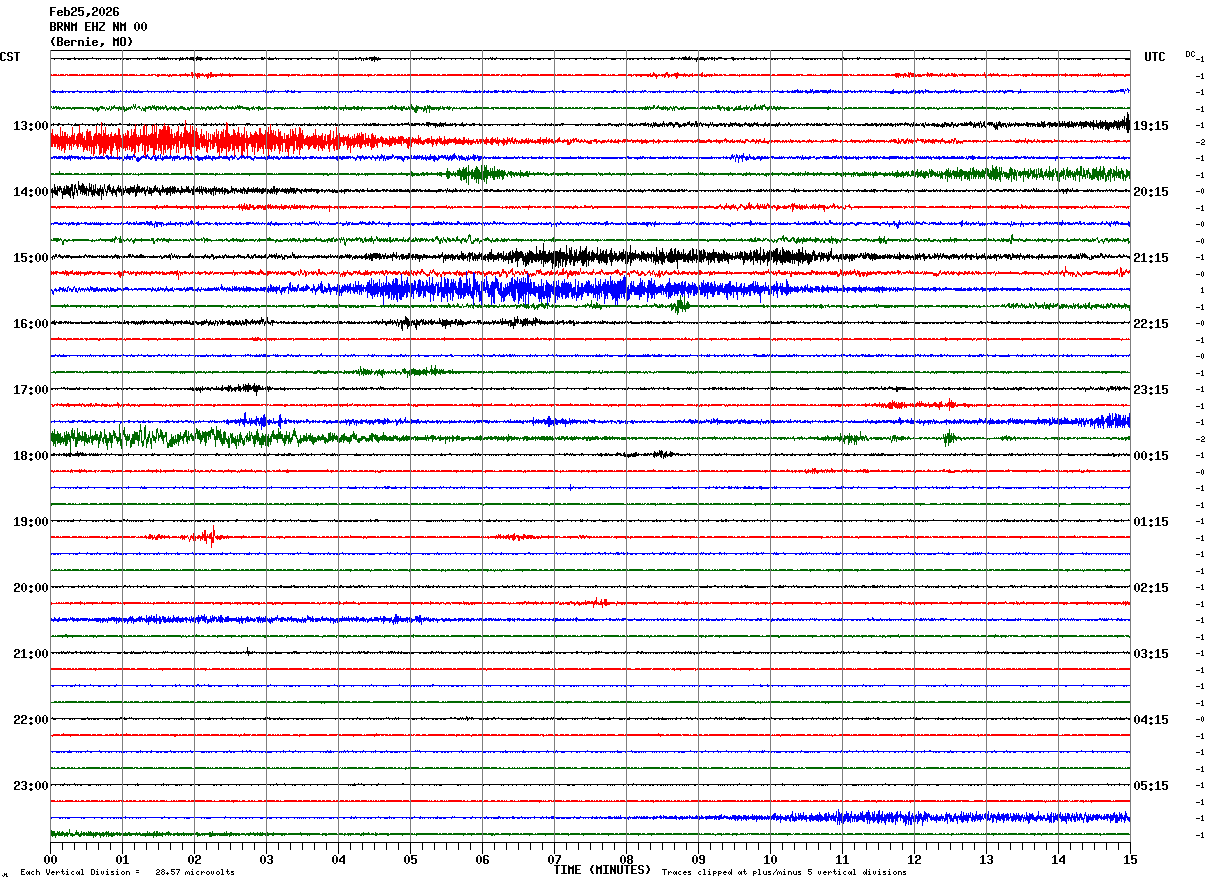Image resolution: width=1210 pixels, height=886 pixels.
Task: Click the 03:15 UTC time label
Action: tap(1150, 654)
